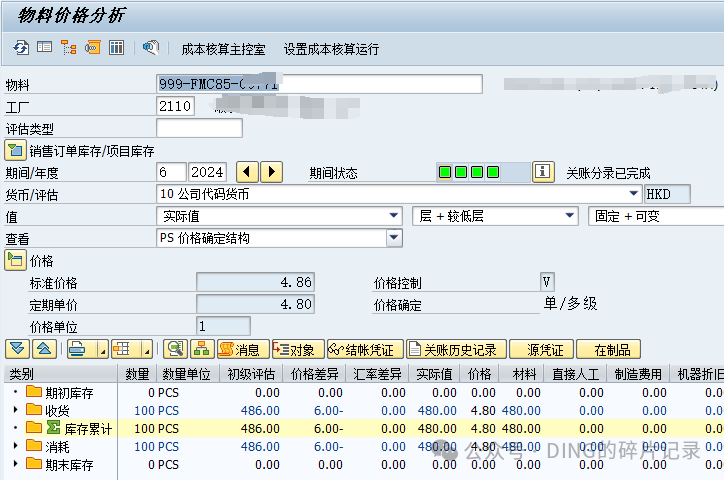
Task: Click the 初级评估 column header
Action: coord(251,374)
